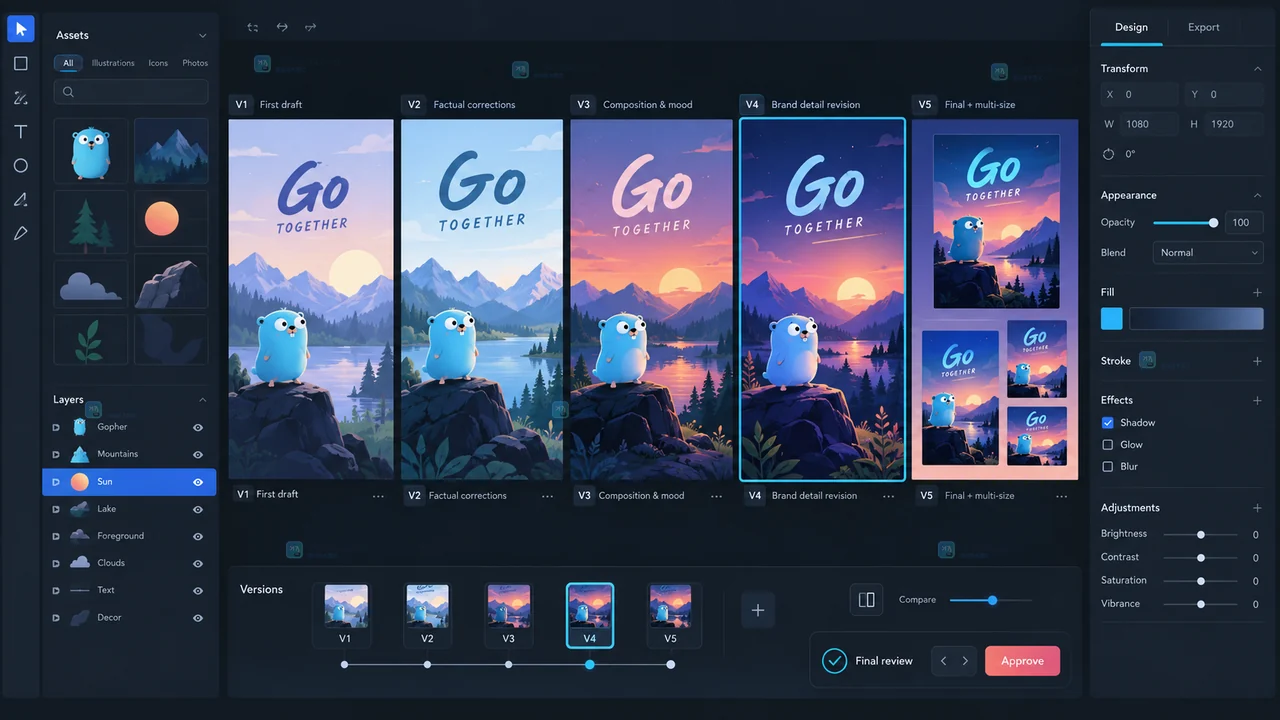Switch to the Photos assets tab

click(x=195, y=63)
